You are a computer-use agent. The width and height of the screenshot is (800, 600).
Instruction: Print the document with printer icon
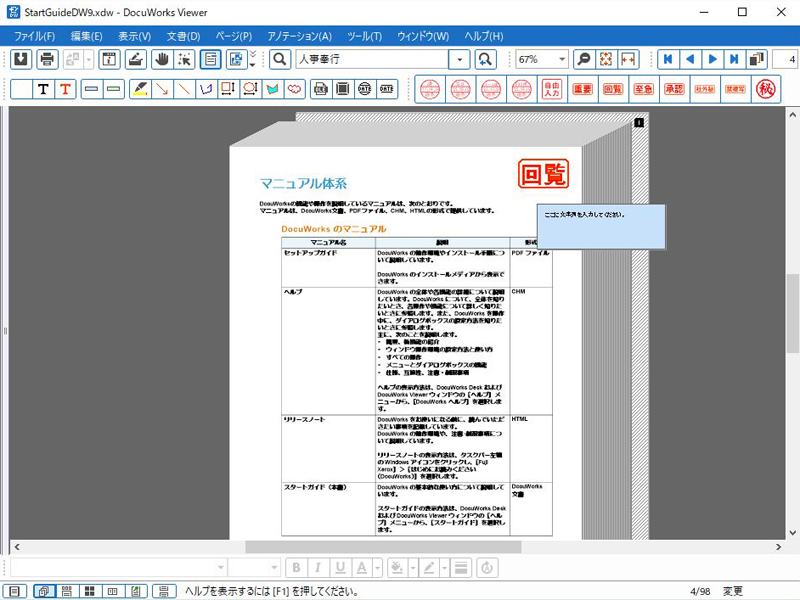[x=47, y=59]
